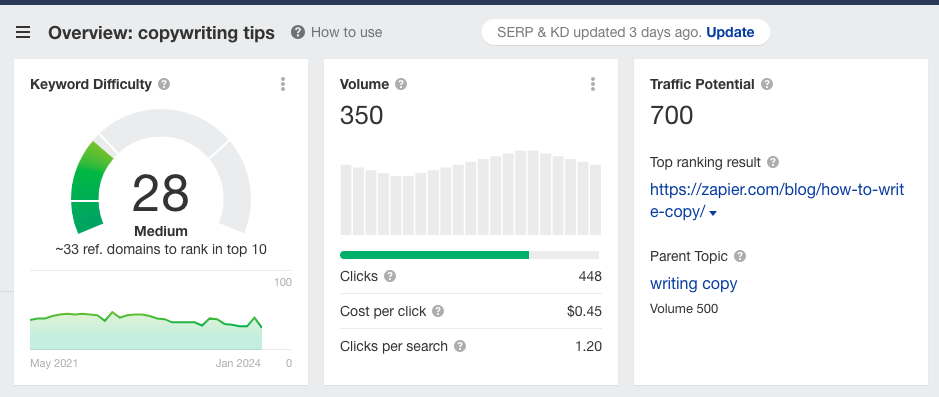This screenshot has width=939, height=397.
Task: Expand the top ranking URL dropdown arrow
Action: click(713, 213)
